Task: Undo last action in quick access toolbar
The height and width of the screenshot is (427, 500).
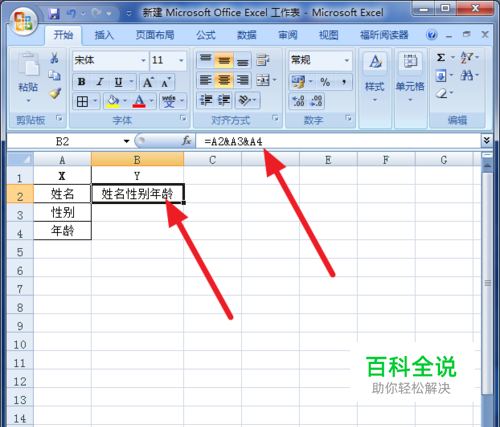Action: coord(71,13)
